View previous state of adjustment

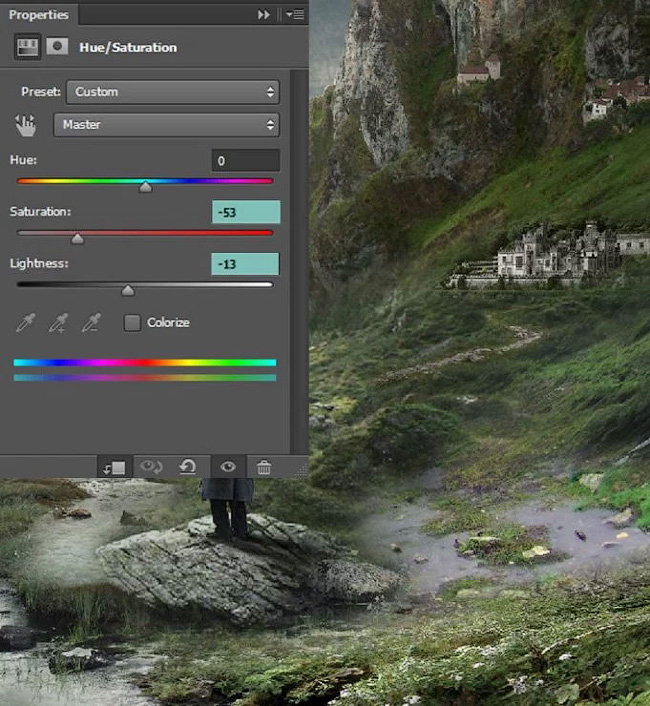click(151, 467)
